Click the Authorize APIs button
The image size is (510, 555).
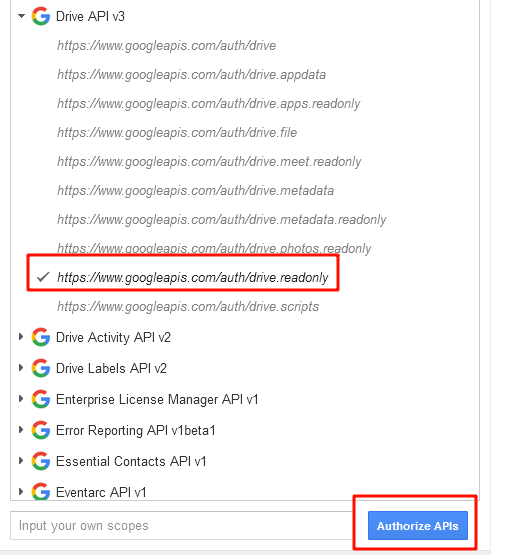tap(418, 526)
